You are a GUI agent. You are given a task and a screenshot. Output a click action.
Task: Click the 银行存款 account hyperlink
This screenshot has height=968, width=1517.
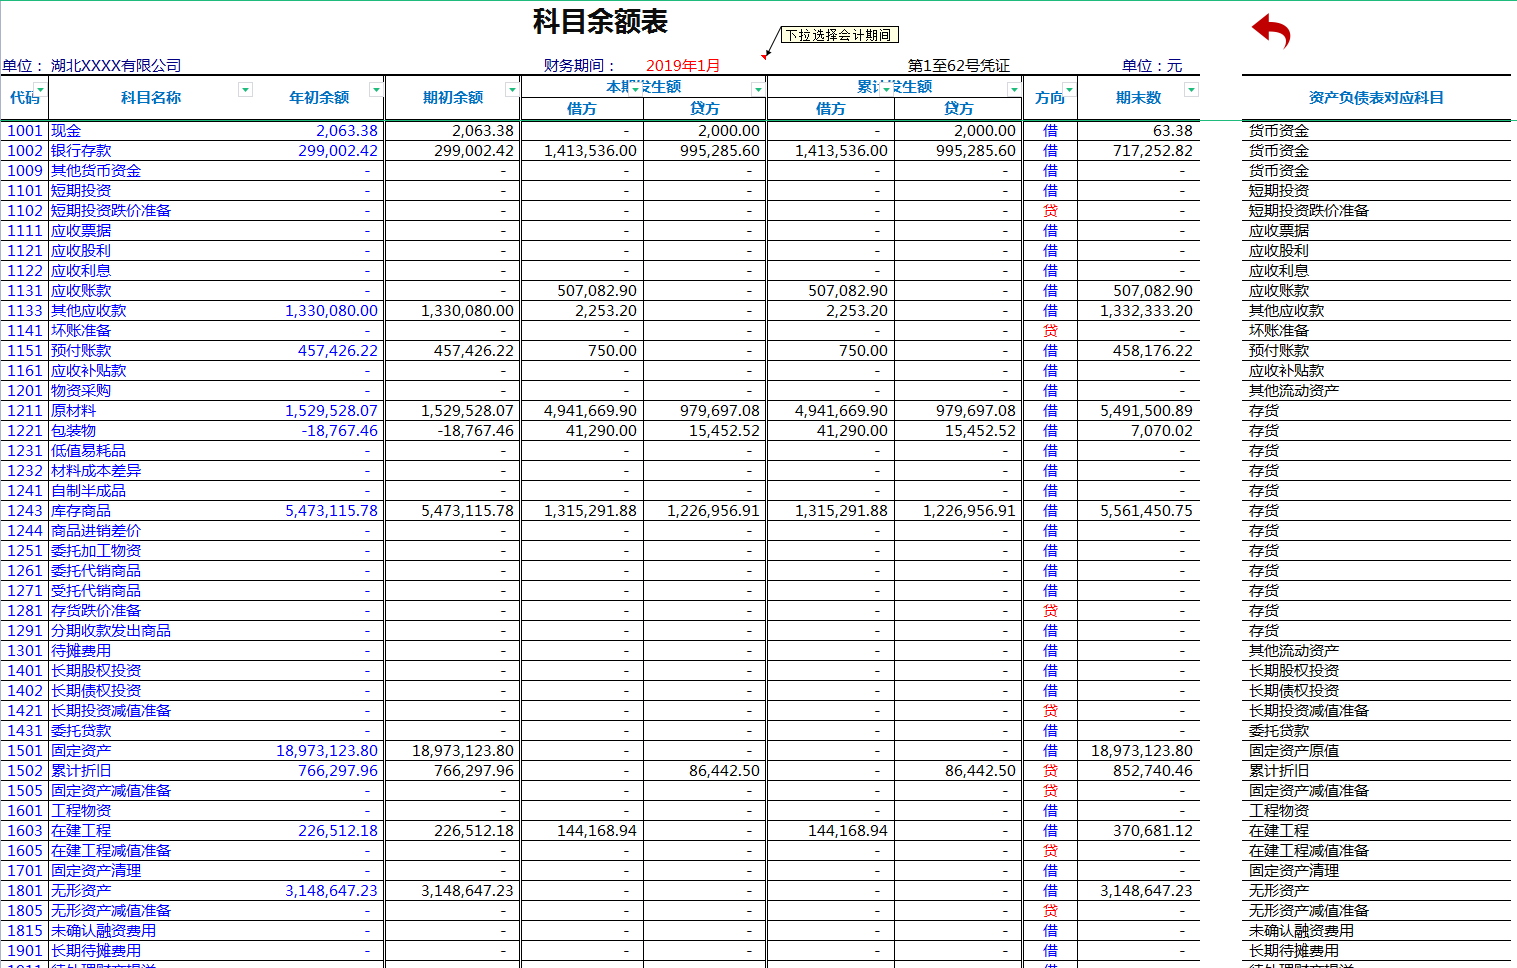tap(78, 150)
